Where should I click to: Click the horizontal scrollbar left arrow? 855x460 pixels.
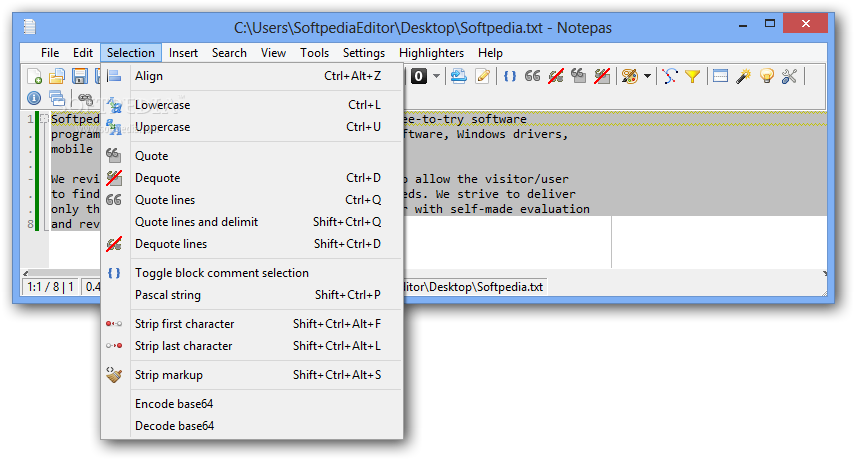pos(26,273)
